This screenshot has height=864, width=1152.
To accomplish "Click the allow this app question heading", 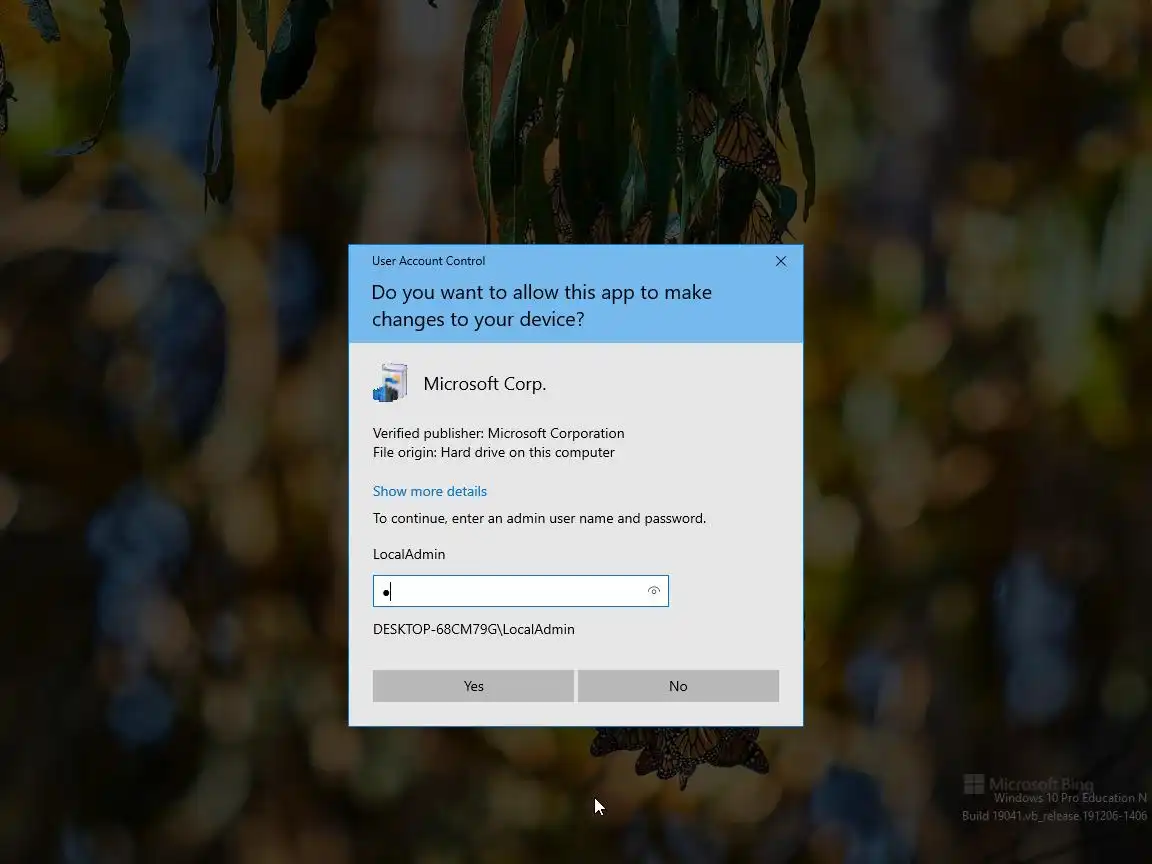I will 541,306.
